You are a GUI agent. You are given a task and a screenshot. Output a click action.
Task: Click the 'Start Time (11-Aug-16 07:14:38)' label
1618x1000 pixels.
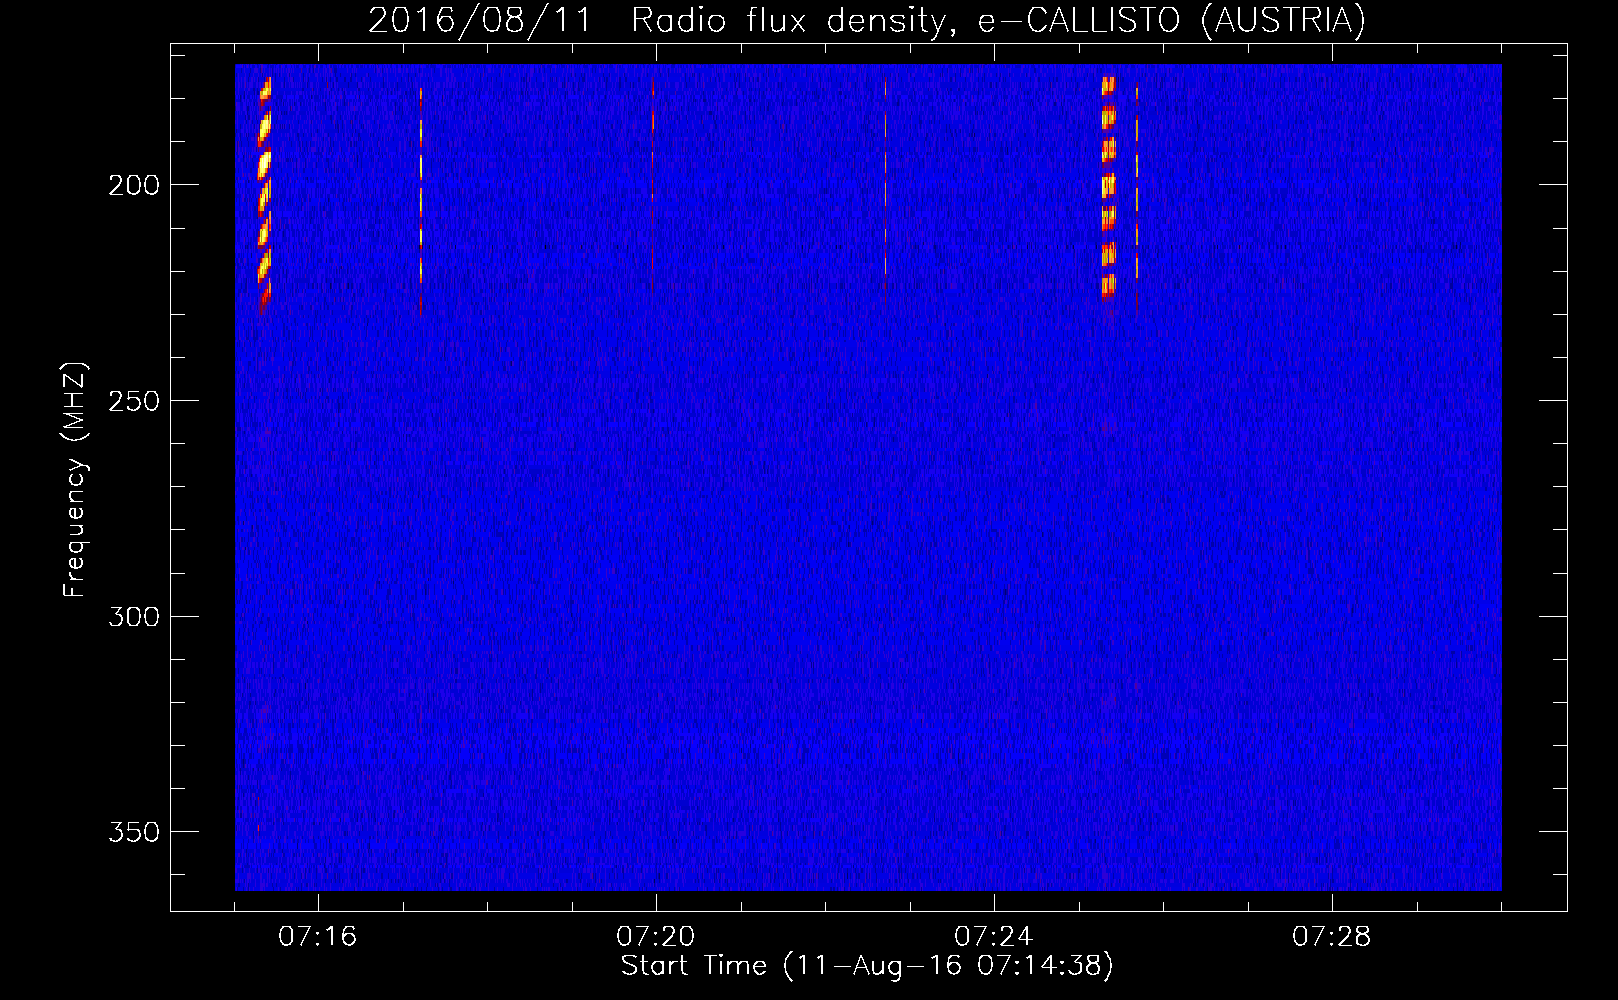point(867,966)
